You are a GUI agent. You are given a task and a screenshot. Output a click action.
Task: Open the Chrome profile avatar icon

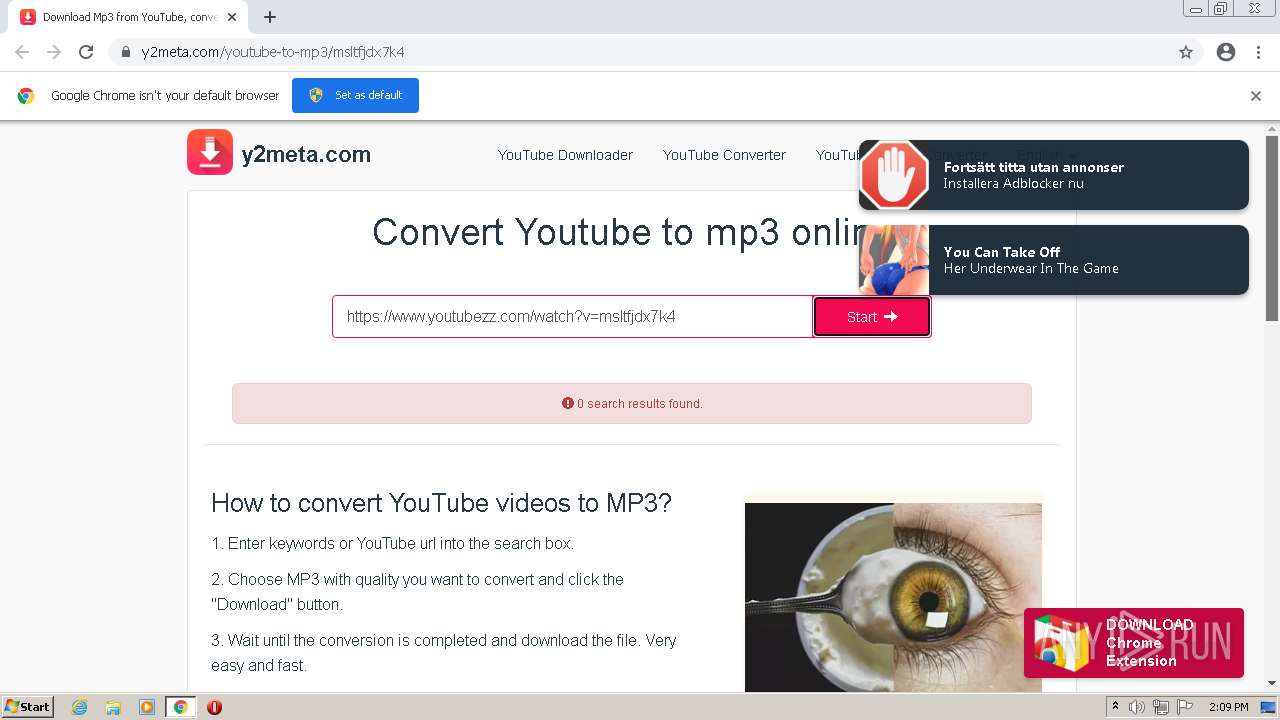1226,52
